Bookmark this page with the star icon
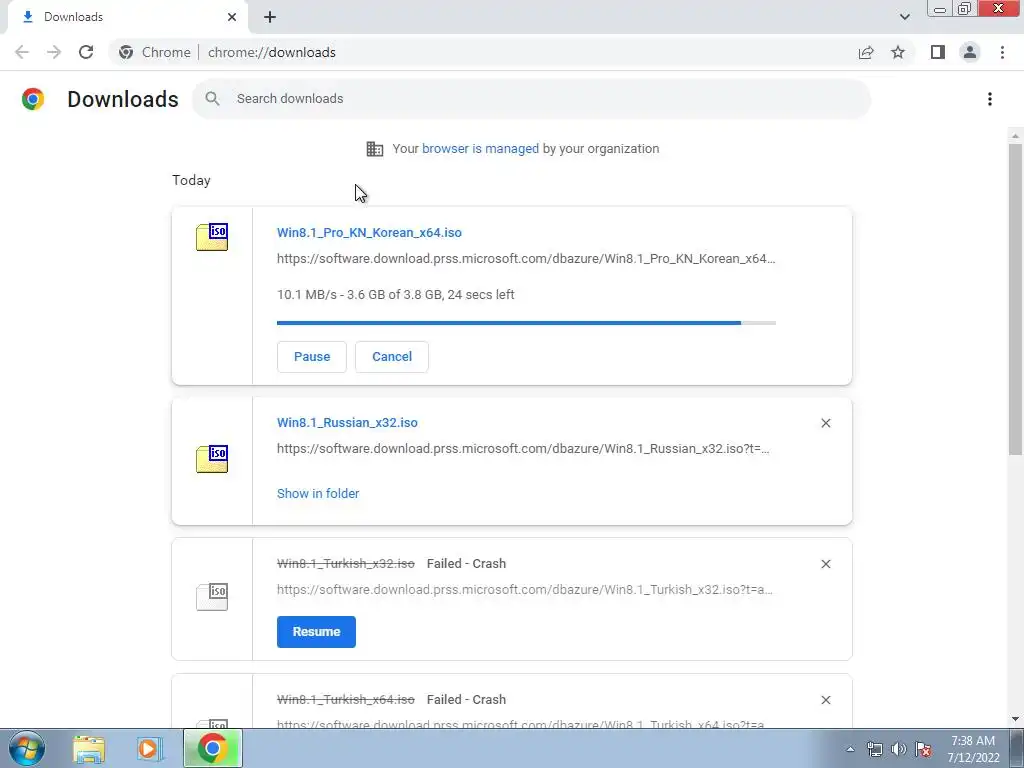This screenshot has height=768, width=1024. [898, 52]
